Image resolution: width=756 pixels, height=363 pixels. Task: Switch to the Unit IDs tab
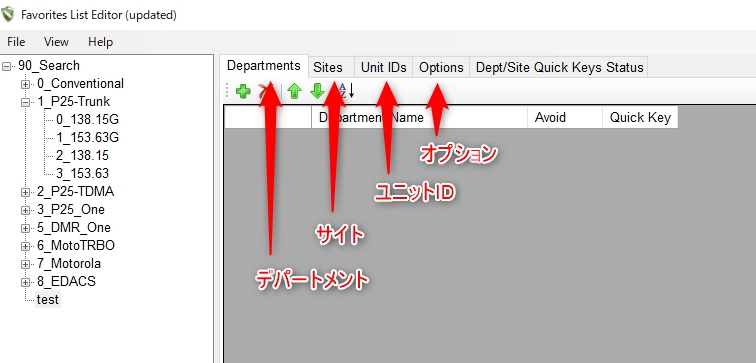pos(384,67)
